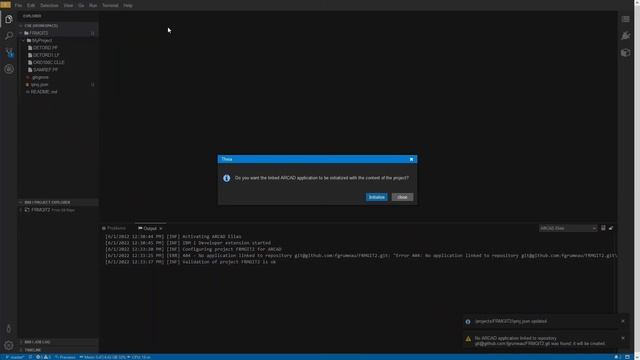
Task: Click the Initialize button in the dialog
Action: [377, 197]
